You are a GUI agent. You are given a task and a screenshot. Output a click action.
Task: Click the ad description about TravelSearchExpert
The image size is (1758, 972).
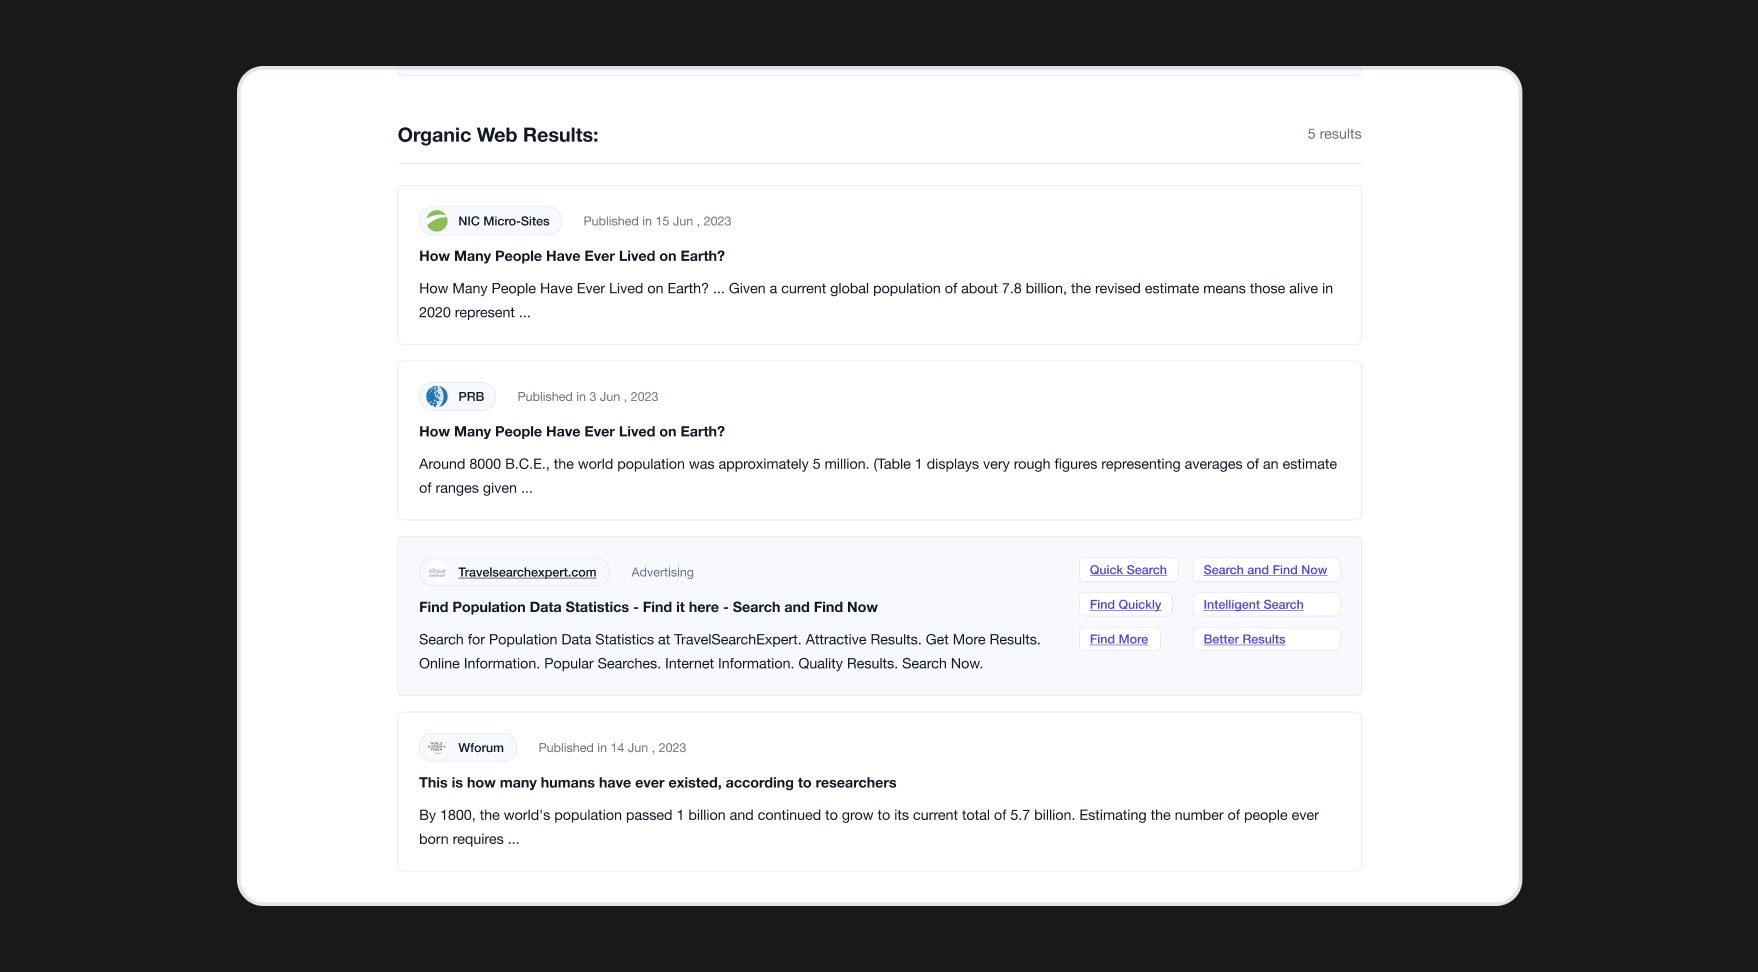click(730, 652)
